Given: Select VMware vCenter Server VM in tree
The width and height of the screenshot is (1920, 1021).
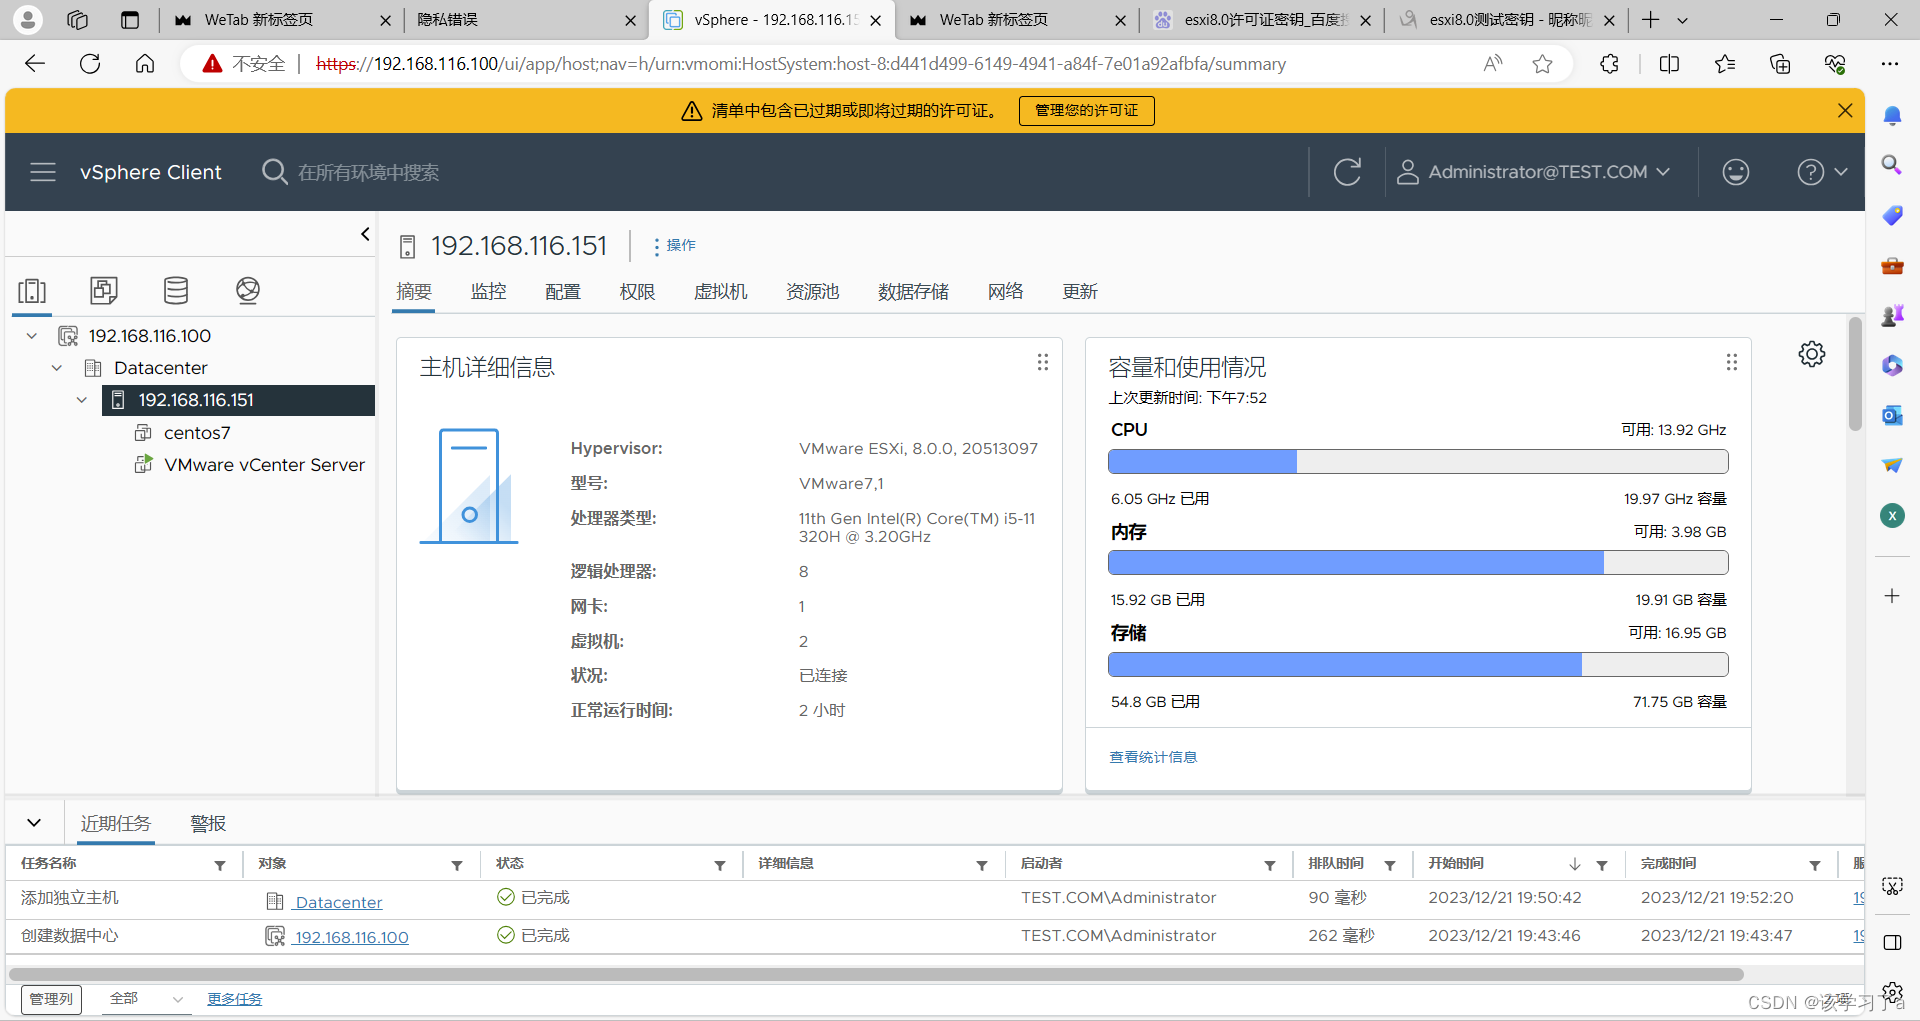Looking at the screenshot, I should coord(264,465).
